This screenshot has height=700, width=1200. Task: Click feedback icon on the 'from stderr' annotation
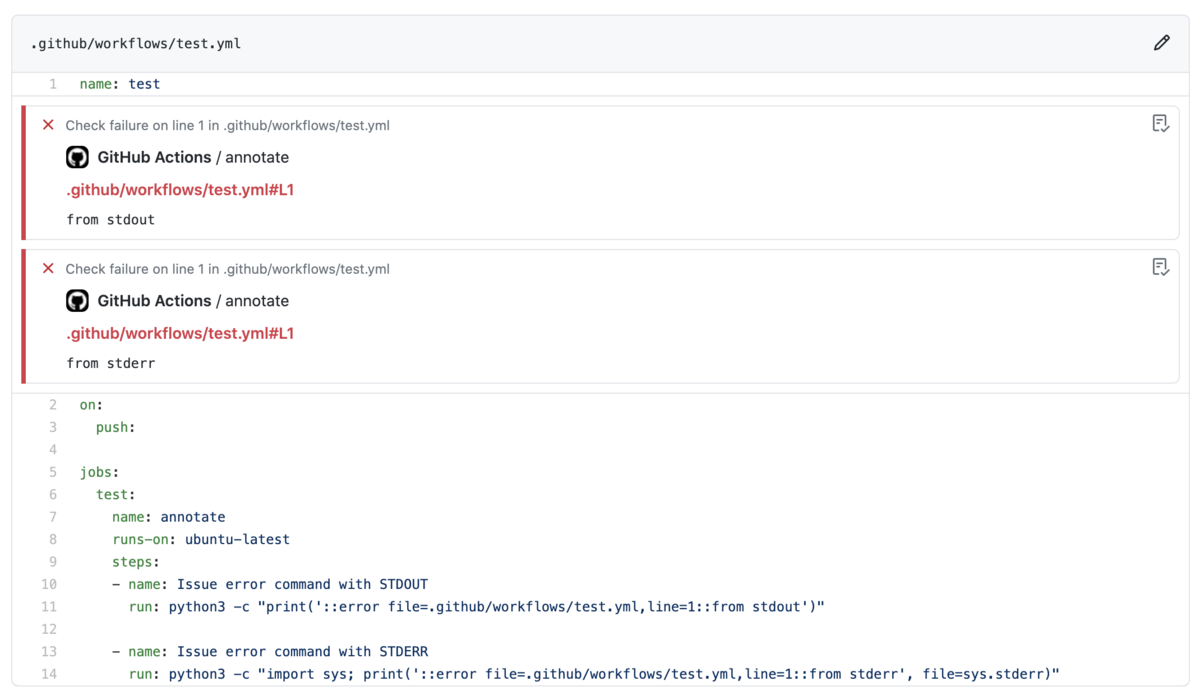[x=1160, y=267]
